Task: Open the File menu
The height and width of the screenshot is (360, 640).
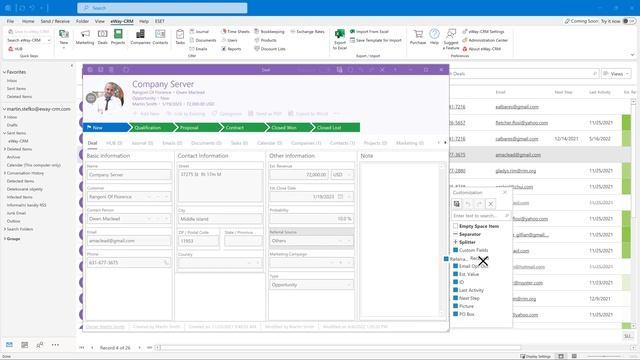Action: point(10,21)
